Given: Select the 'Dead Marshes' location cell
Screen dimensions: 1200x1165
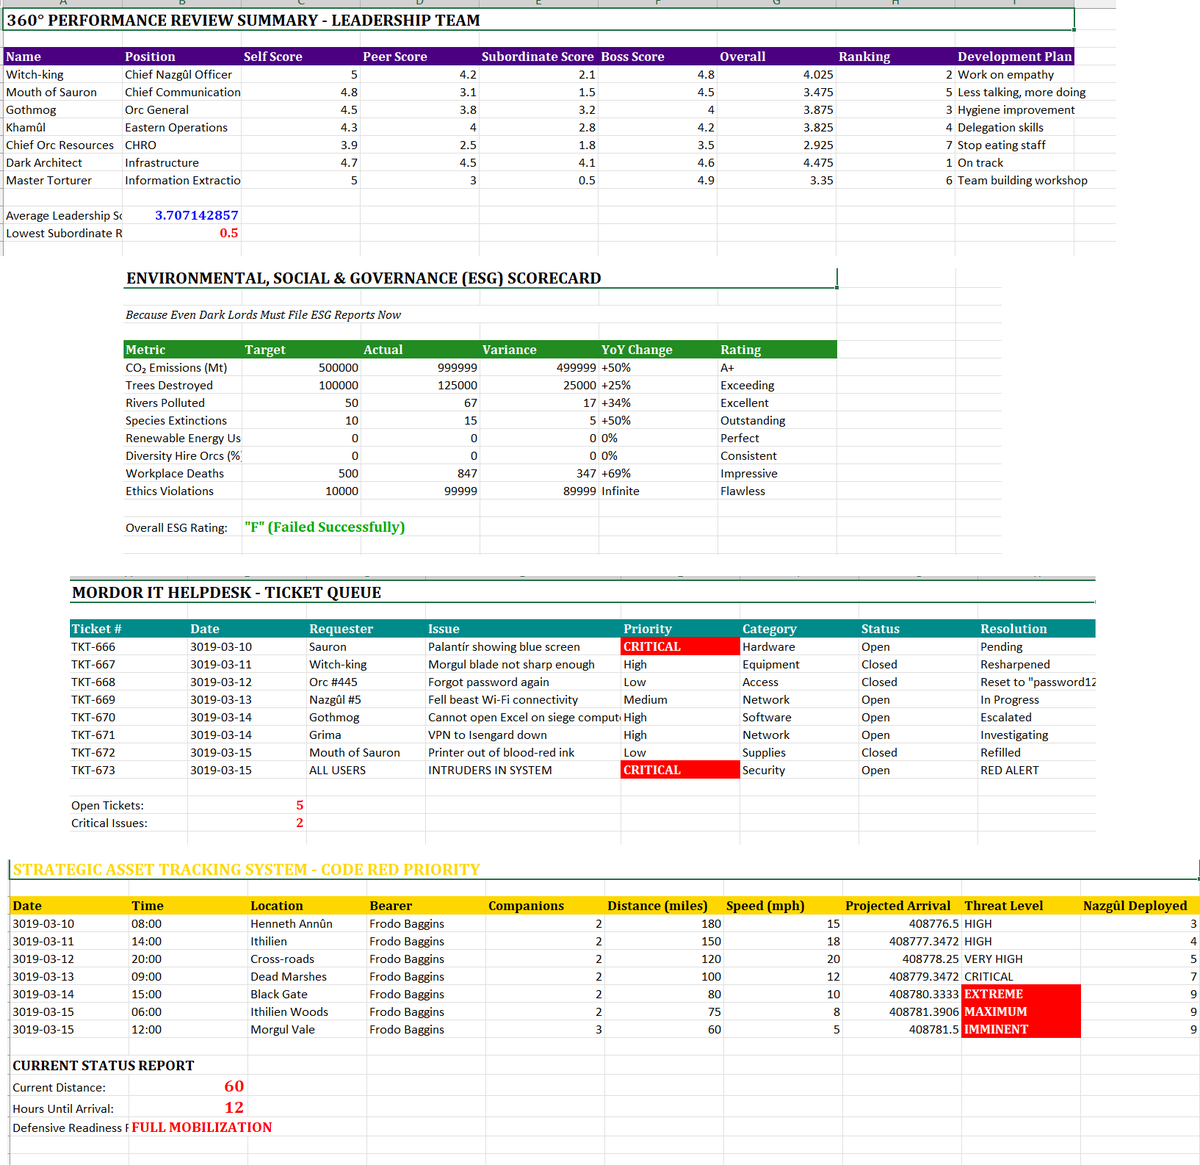Looking at the screenshot, I should (x=307, y=977).
